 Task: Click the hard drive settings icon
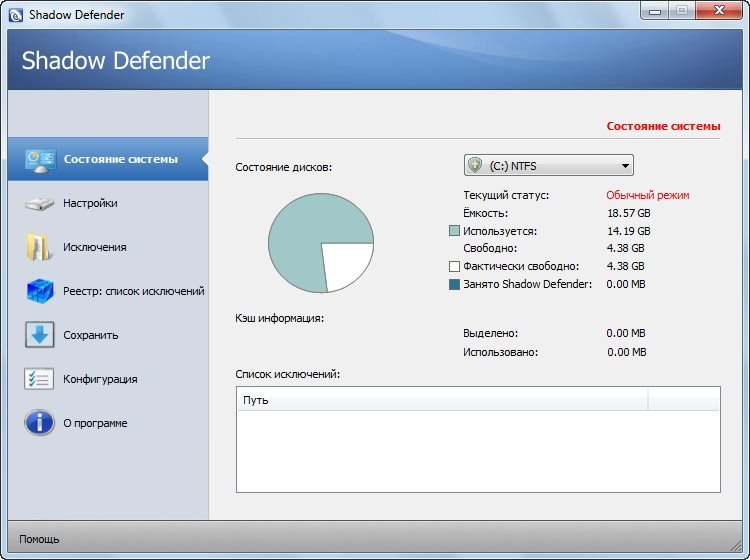tap(39, 204)
